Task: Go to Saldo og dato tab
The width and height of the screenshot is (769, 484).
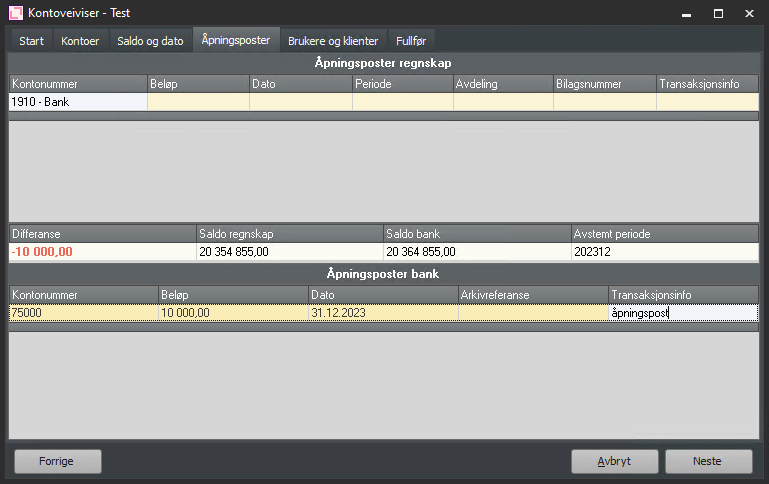Action: [150, 41]
